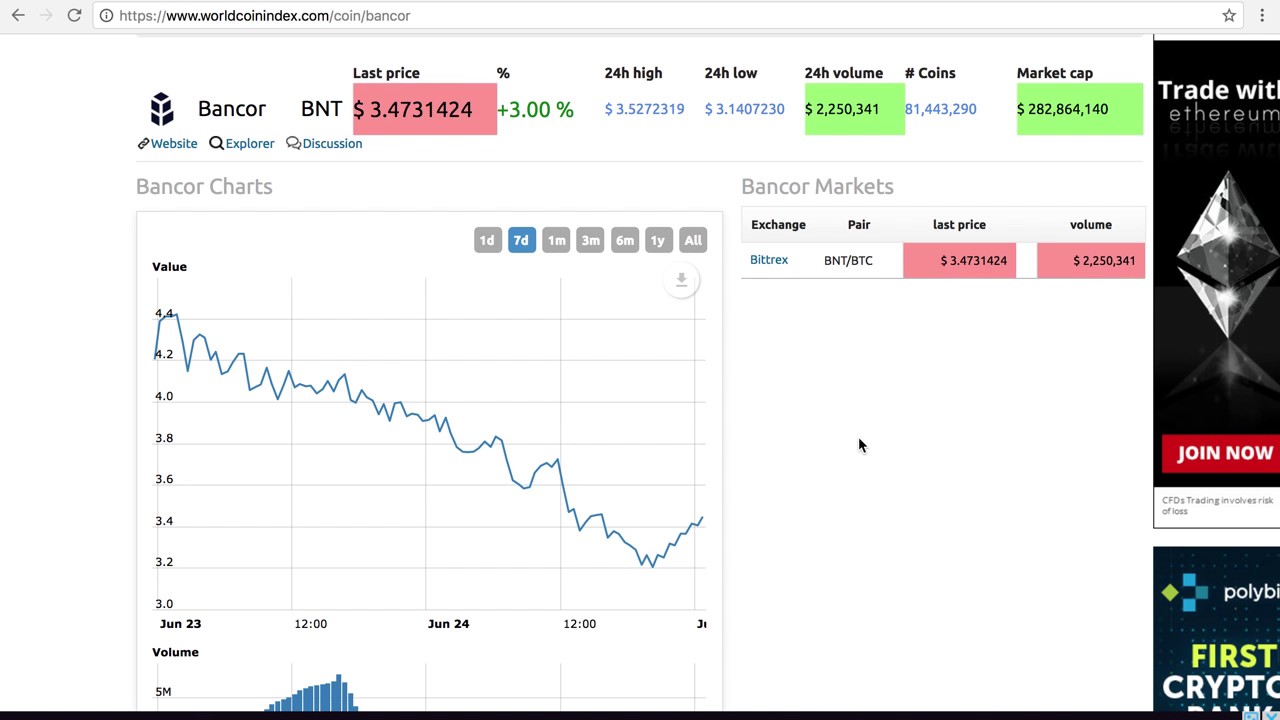Click the browser forward arrow
Viewport: 1280px width, 720px height.
click(45, 15)
